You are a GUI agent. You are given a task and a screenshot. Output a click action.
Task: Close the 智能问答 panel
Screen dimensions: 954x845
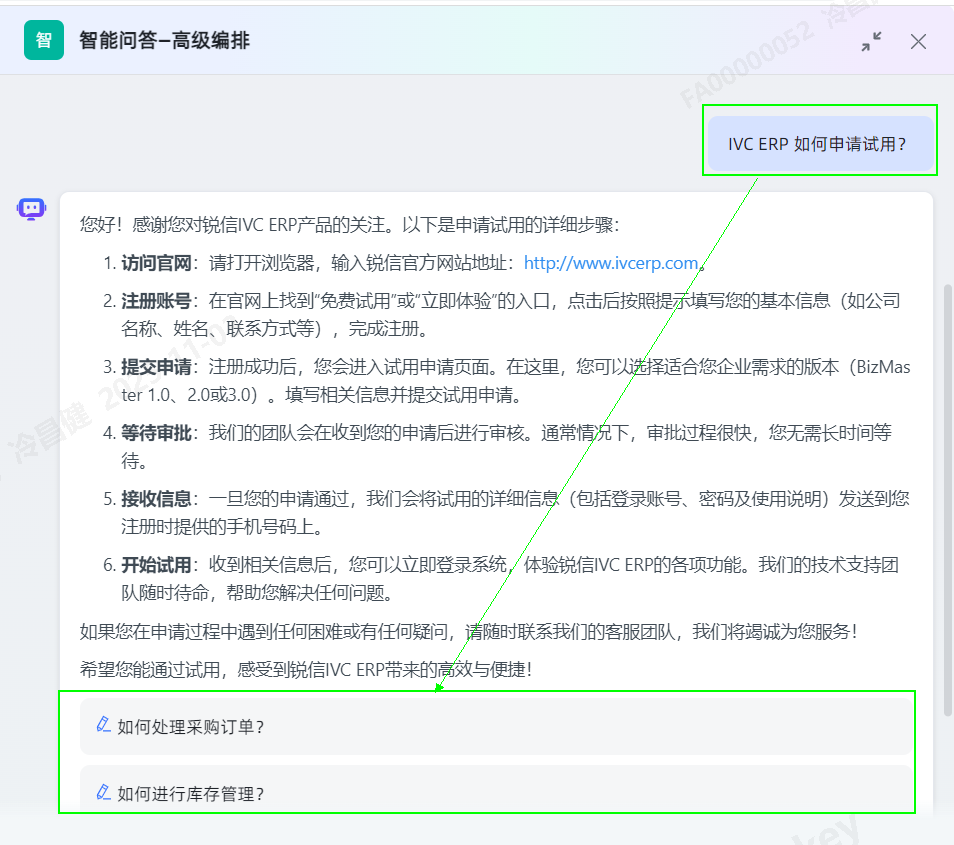[x=918, y=41]
